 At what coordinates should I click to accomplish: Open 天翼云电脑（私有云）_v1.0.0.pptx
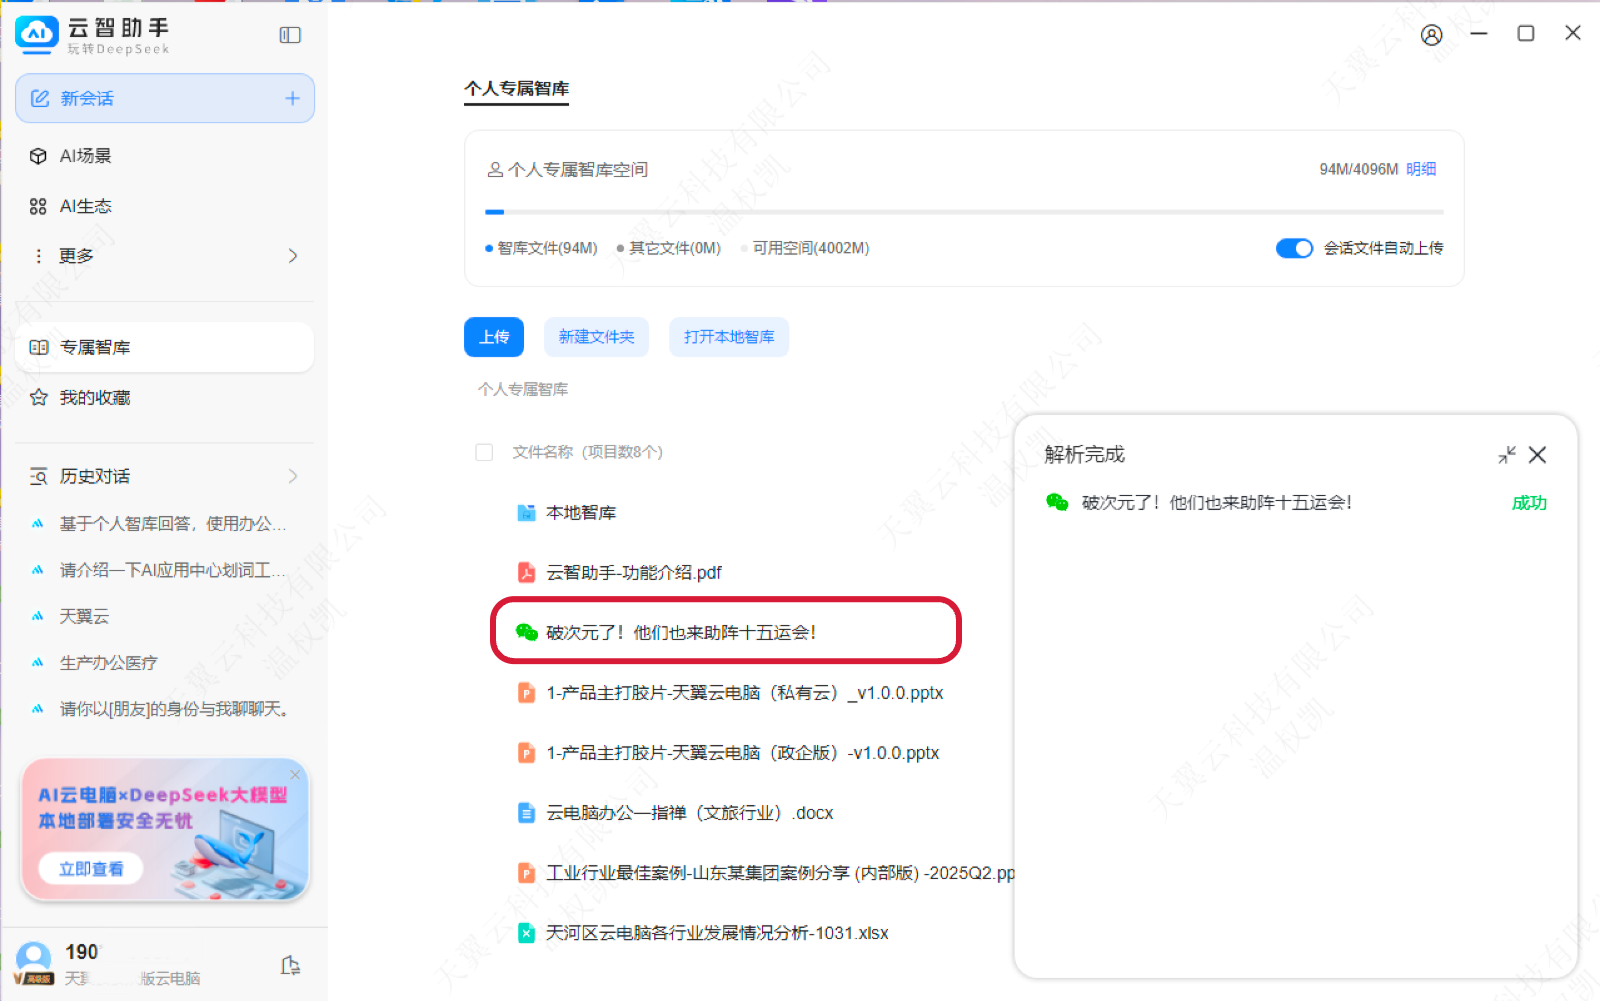tap(745, 693)
